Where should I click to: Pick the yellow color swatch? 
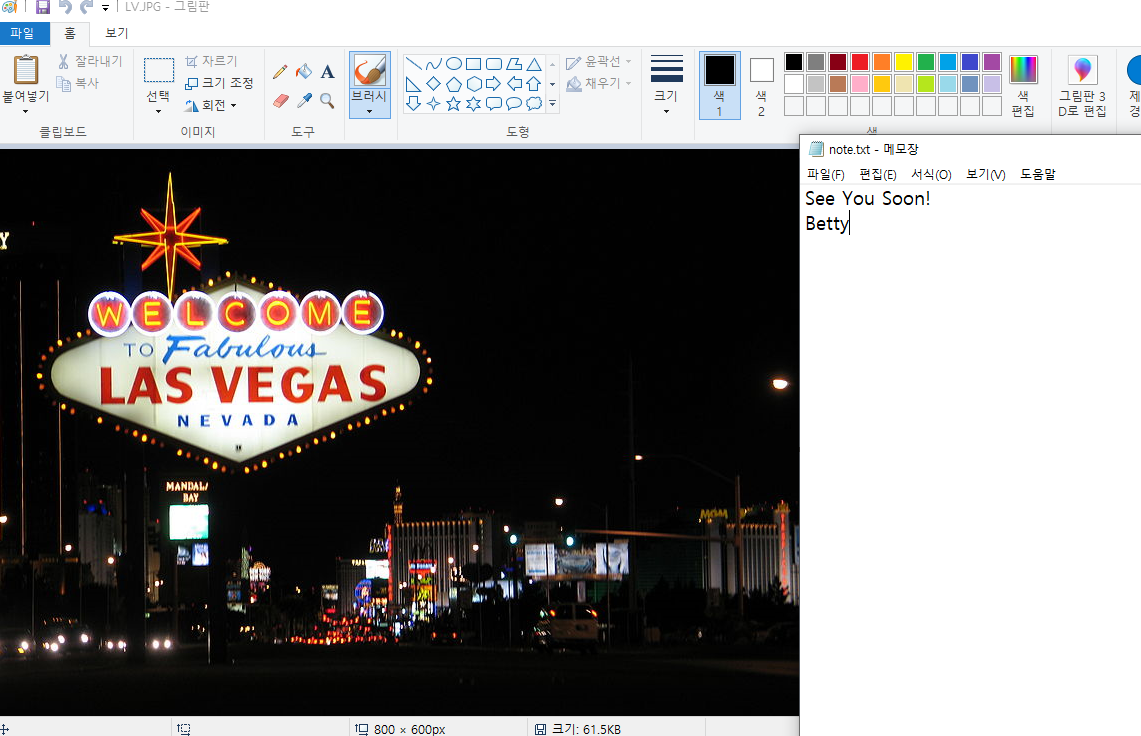(x=904, y=62)
